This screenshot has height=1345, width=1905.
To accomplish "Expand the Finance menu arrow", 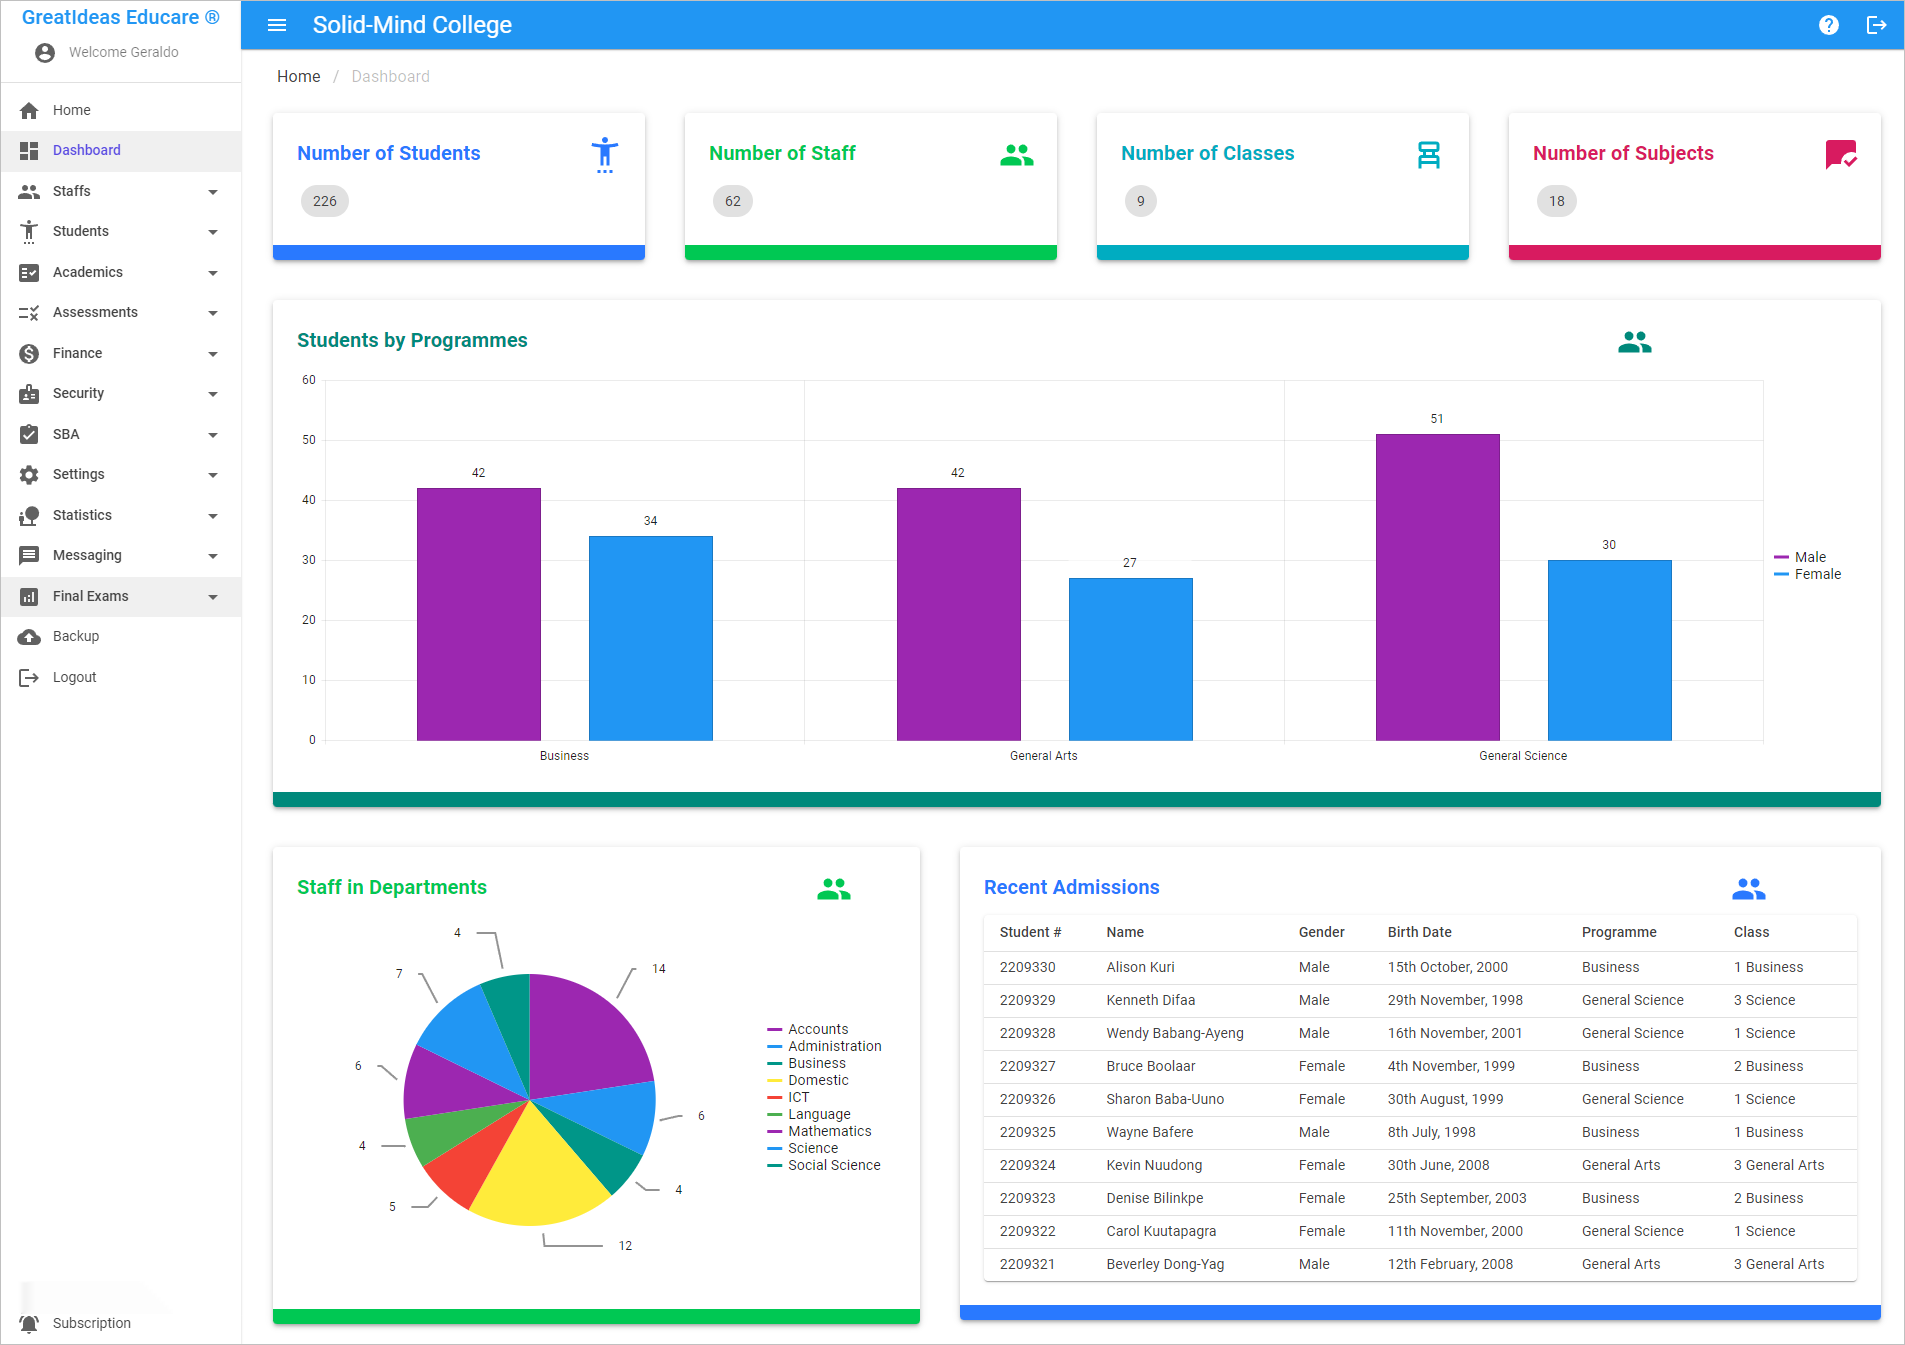I will [x=212, y=354].
